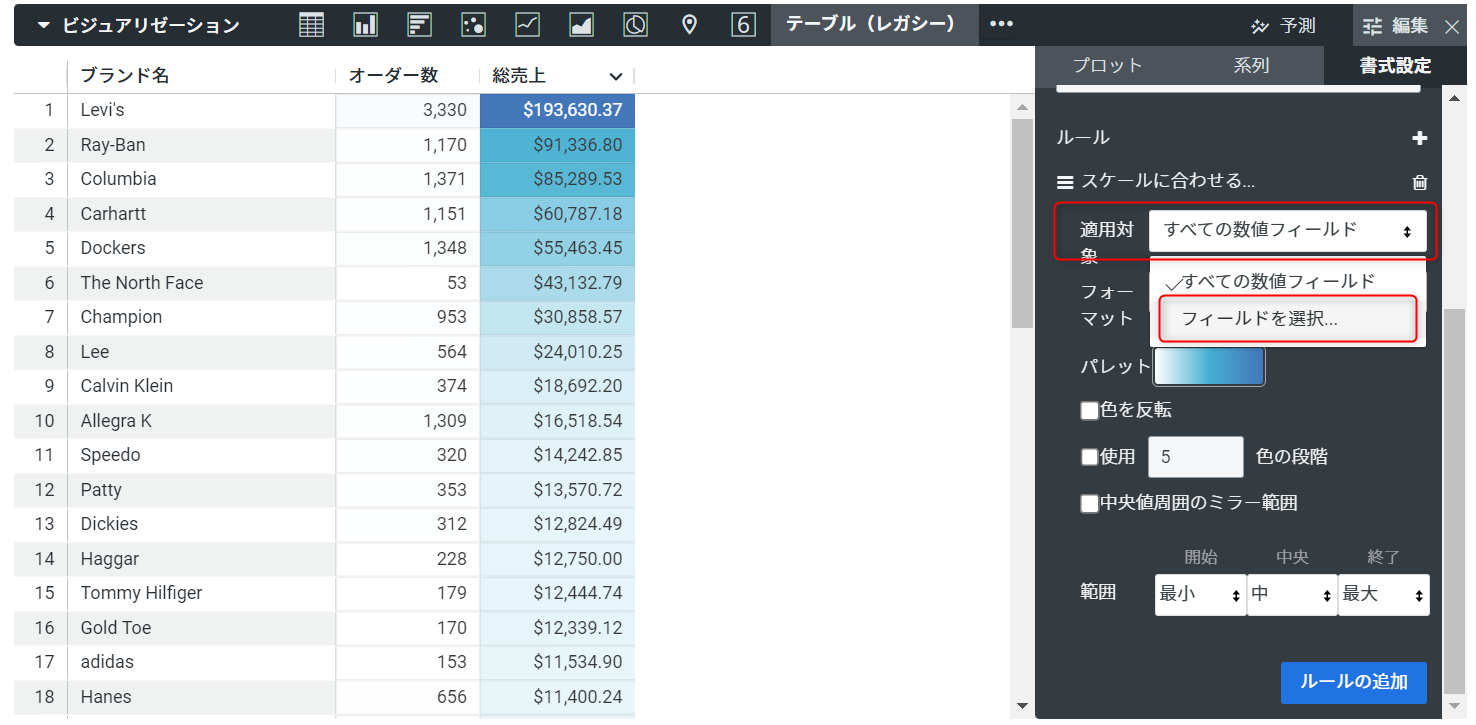This screenshot has height=725, width=1476.
Task: Open the 終了 range dropdown showing 最大
Action: [1384, 594]
